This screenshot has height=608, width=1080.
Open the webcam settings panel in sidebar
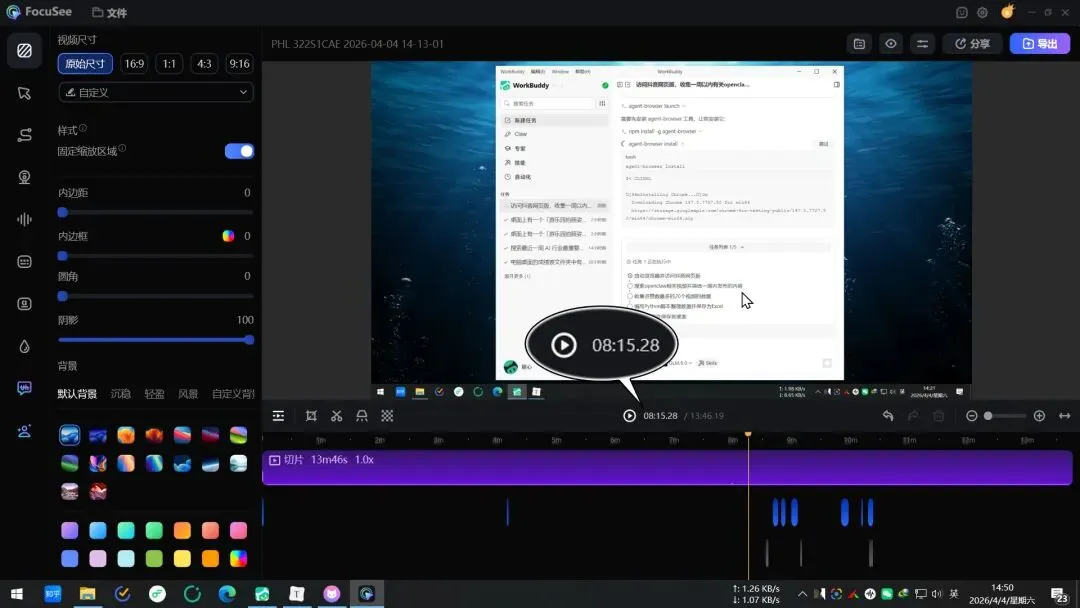(x=24, y=177)
